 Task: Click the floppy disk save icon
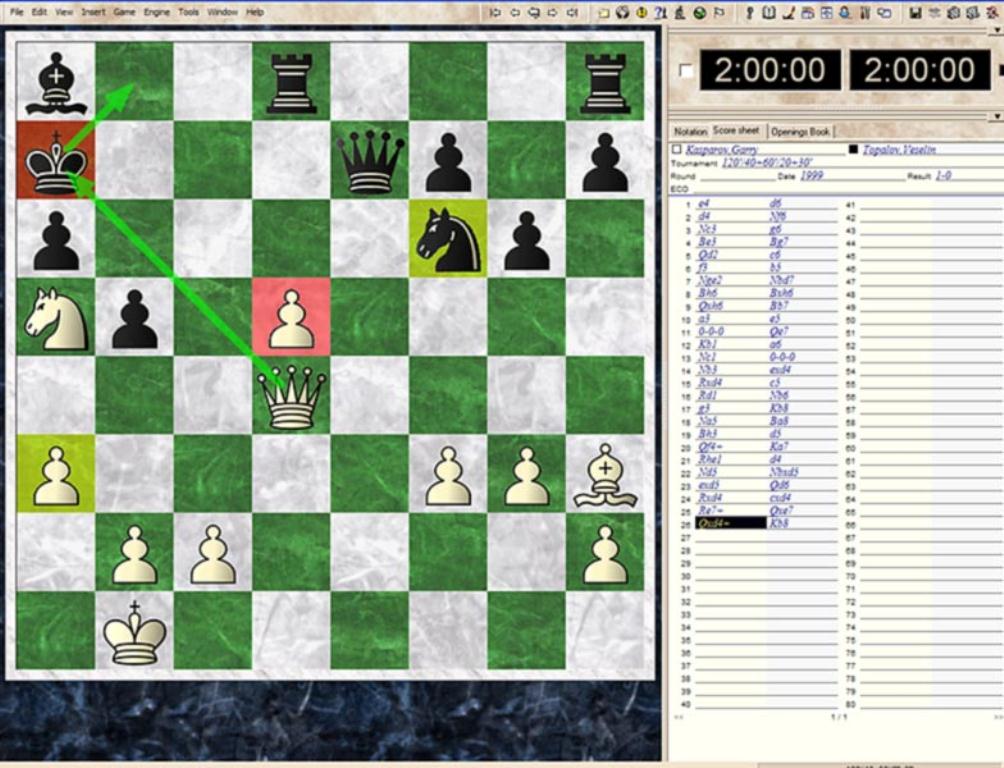pyautogui.click(x=915, y=13)
